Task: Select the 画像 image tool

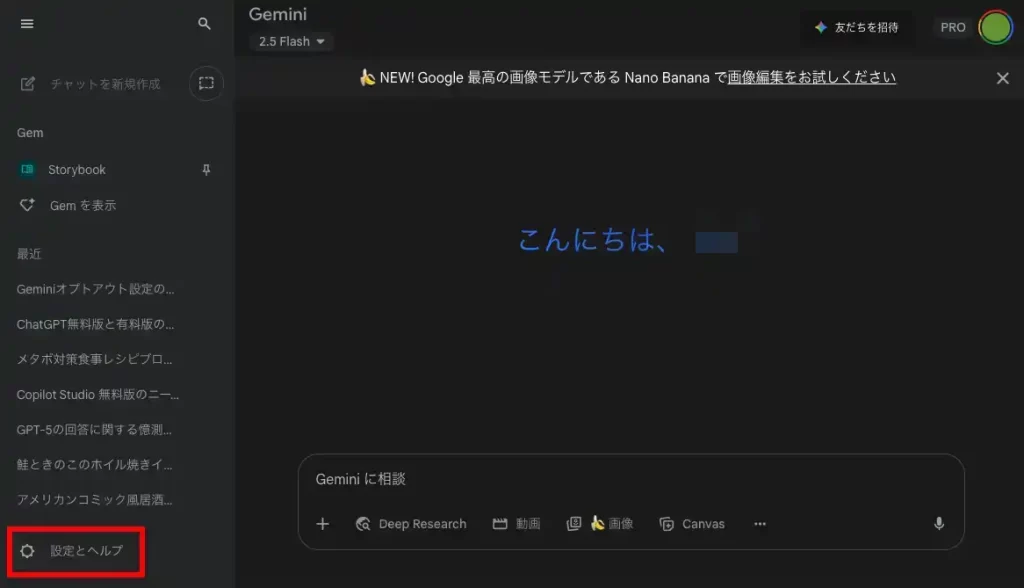Action: point(600,524)
